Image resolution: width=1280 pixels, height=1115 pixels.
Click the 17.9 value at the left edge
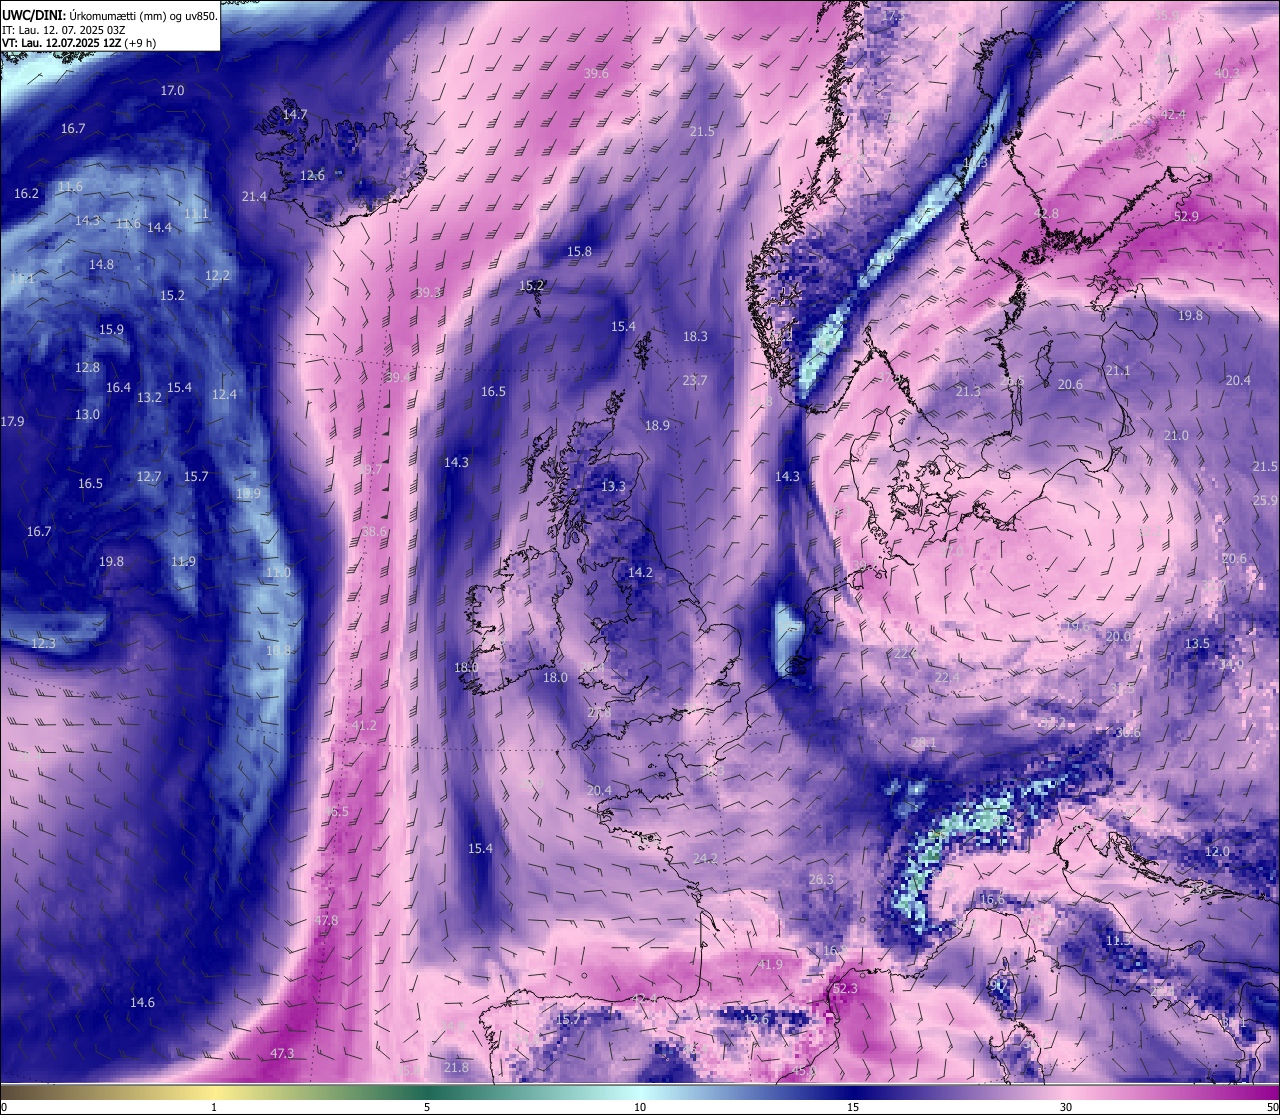click(x=12, y=422)
